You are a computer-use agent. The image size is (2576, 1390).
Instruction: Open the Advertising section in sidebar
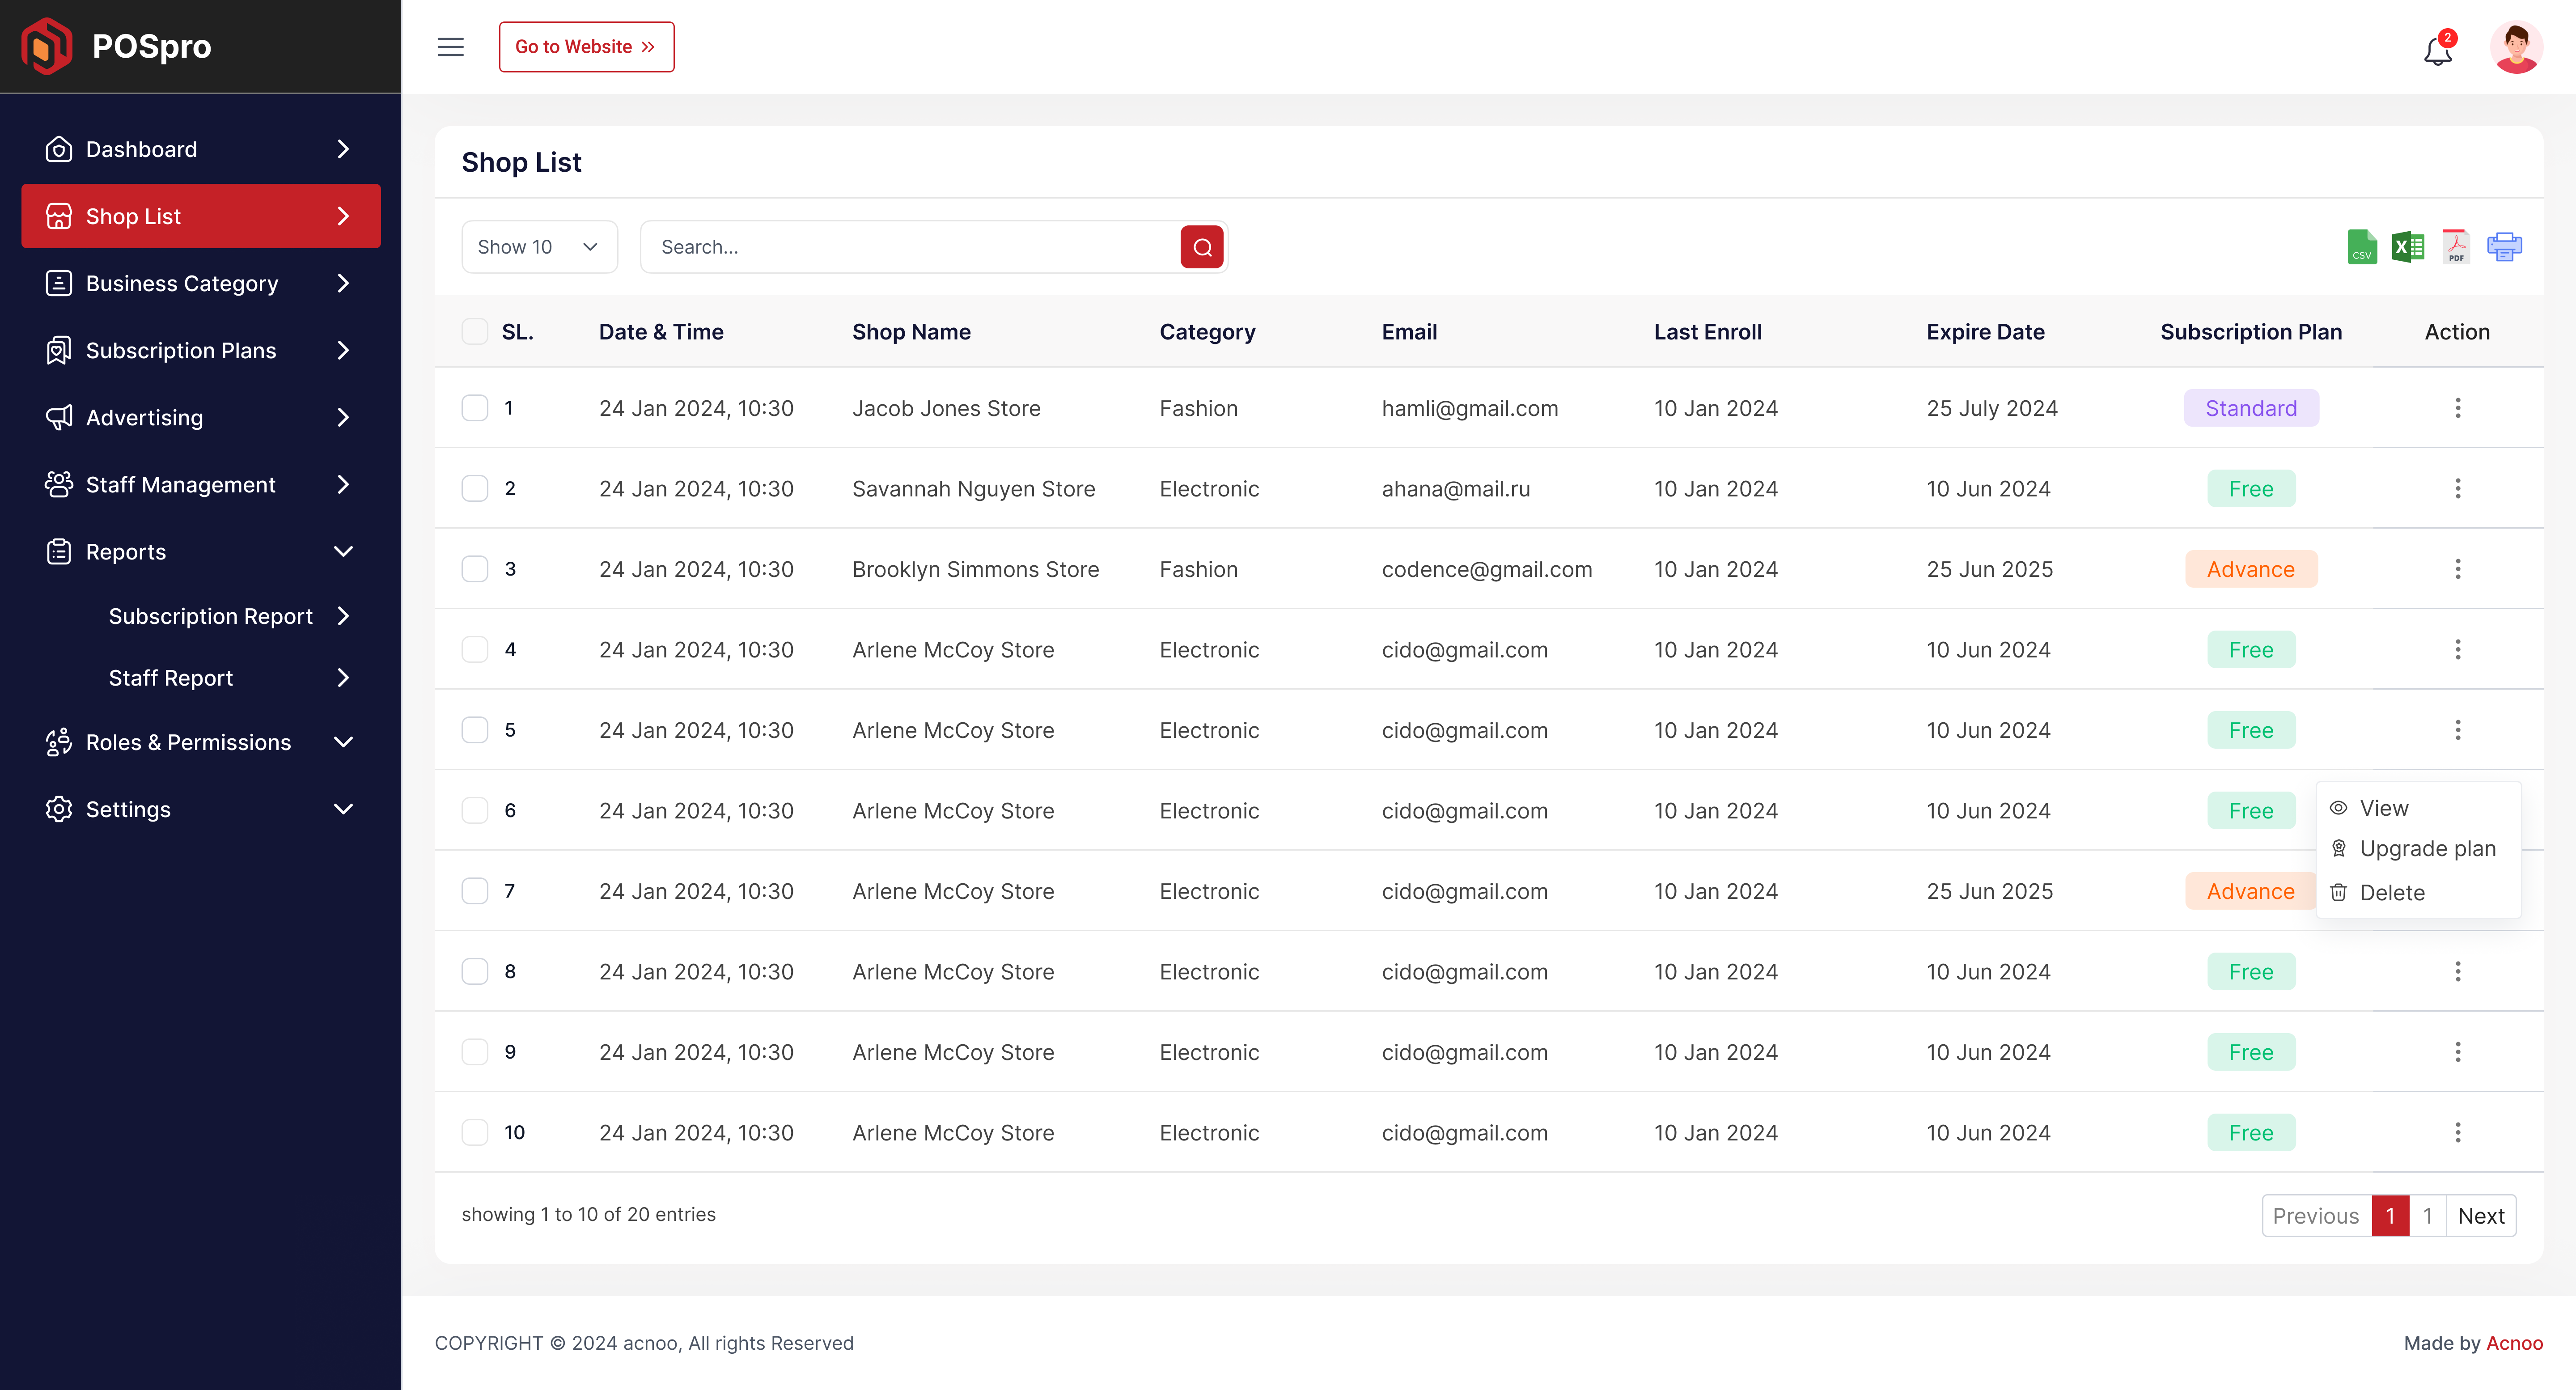click(143, 417)
